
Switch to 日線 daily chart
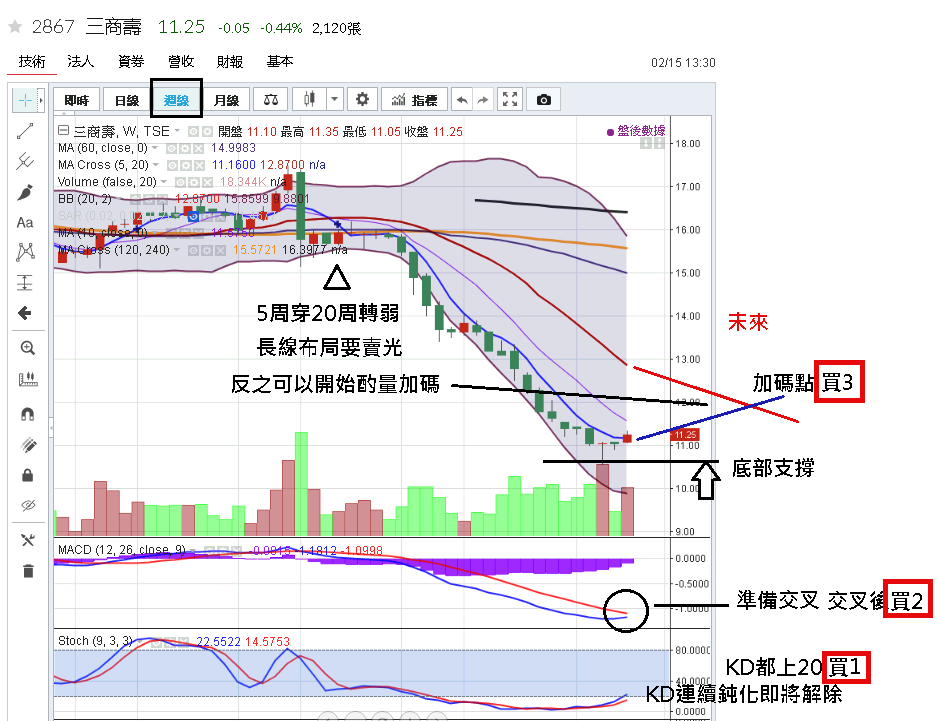[x=126, y=100]
